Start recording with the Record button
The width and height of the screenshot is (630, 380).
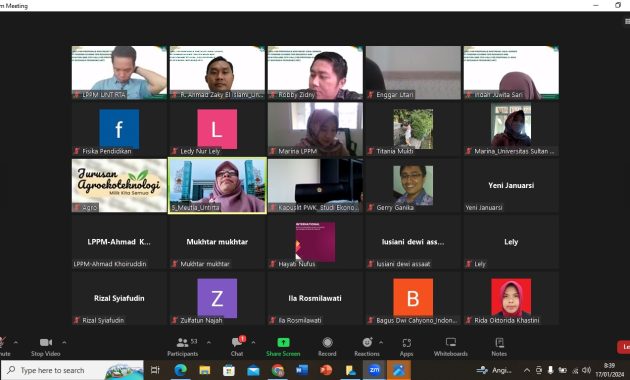(327, 347)
